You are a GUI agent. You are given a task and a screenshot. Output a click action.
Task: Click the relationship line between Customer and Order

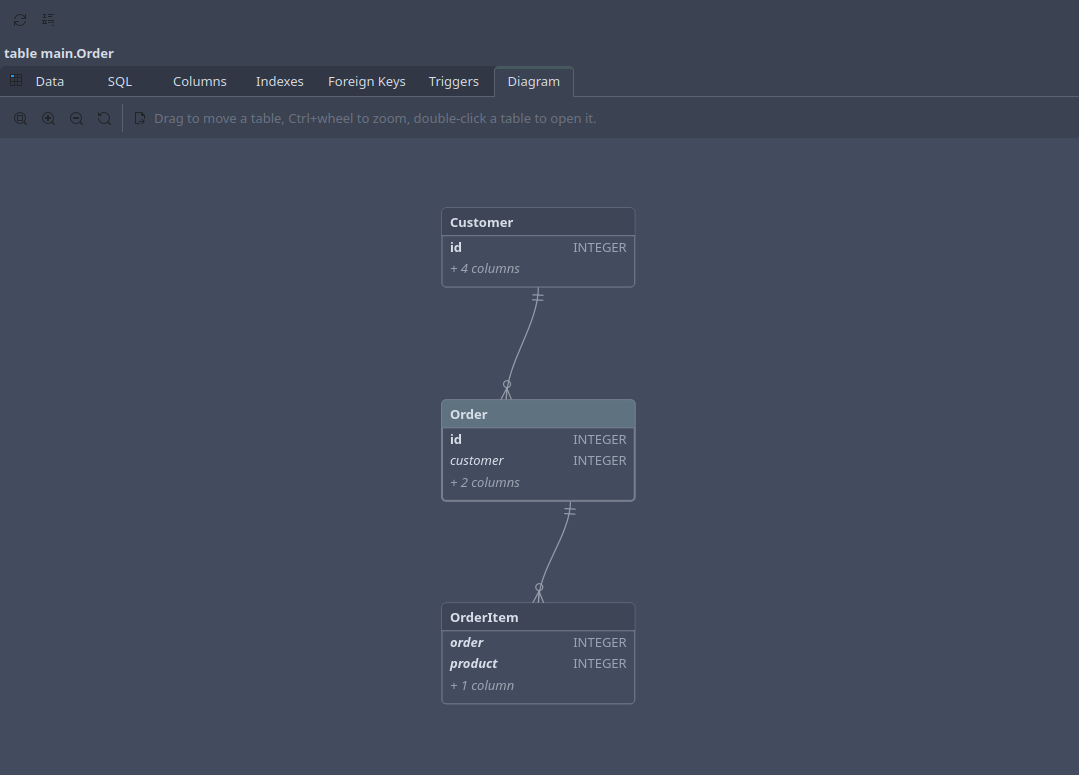[x=524, y=341]
